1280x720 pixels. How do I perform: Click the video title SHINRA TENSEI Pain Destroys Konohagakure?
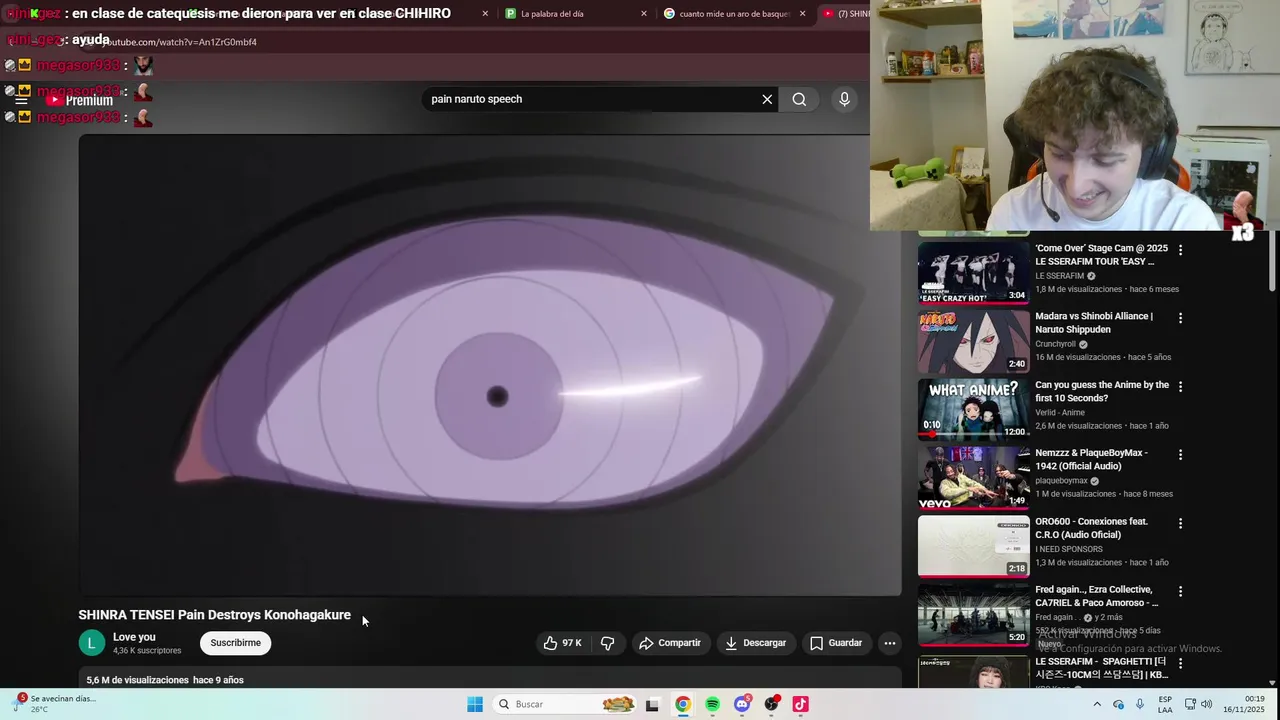pyautogui.click(x=215, y=615)
